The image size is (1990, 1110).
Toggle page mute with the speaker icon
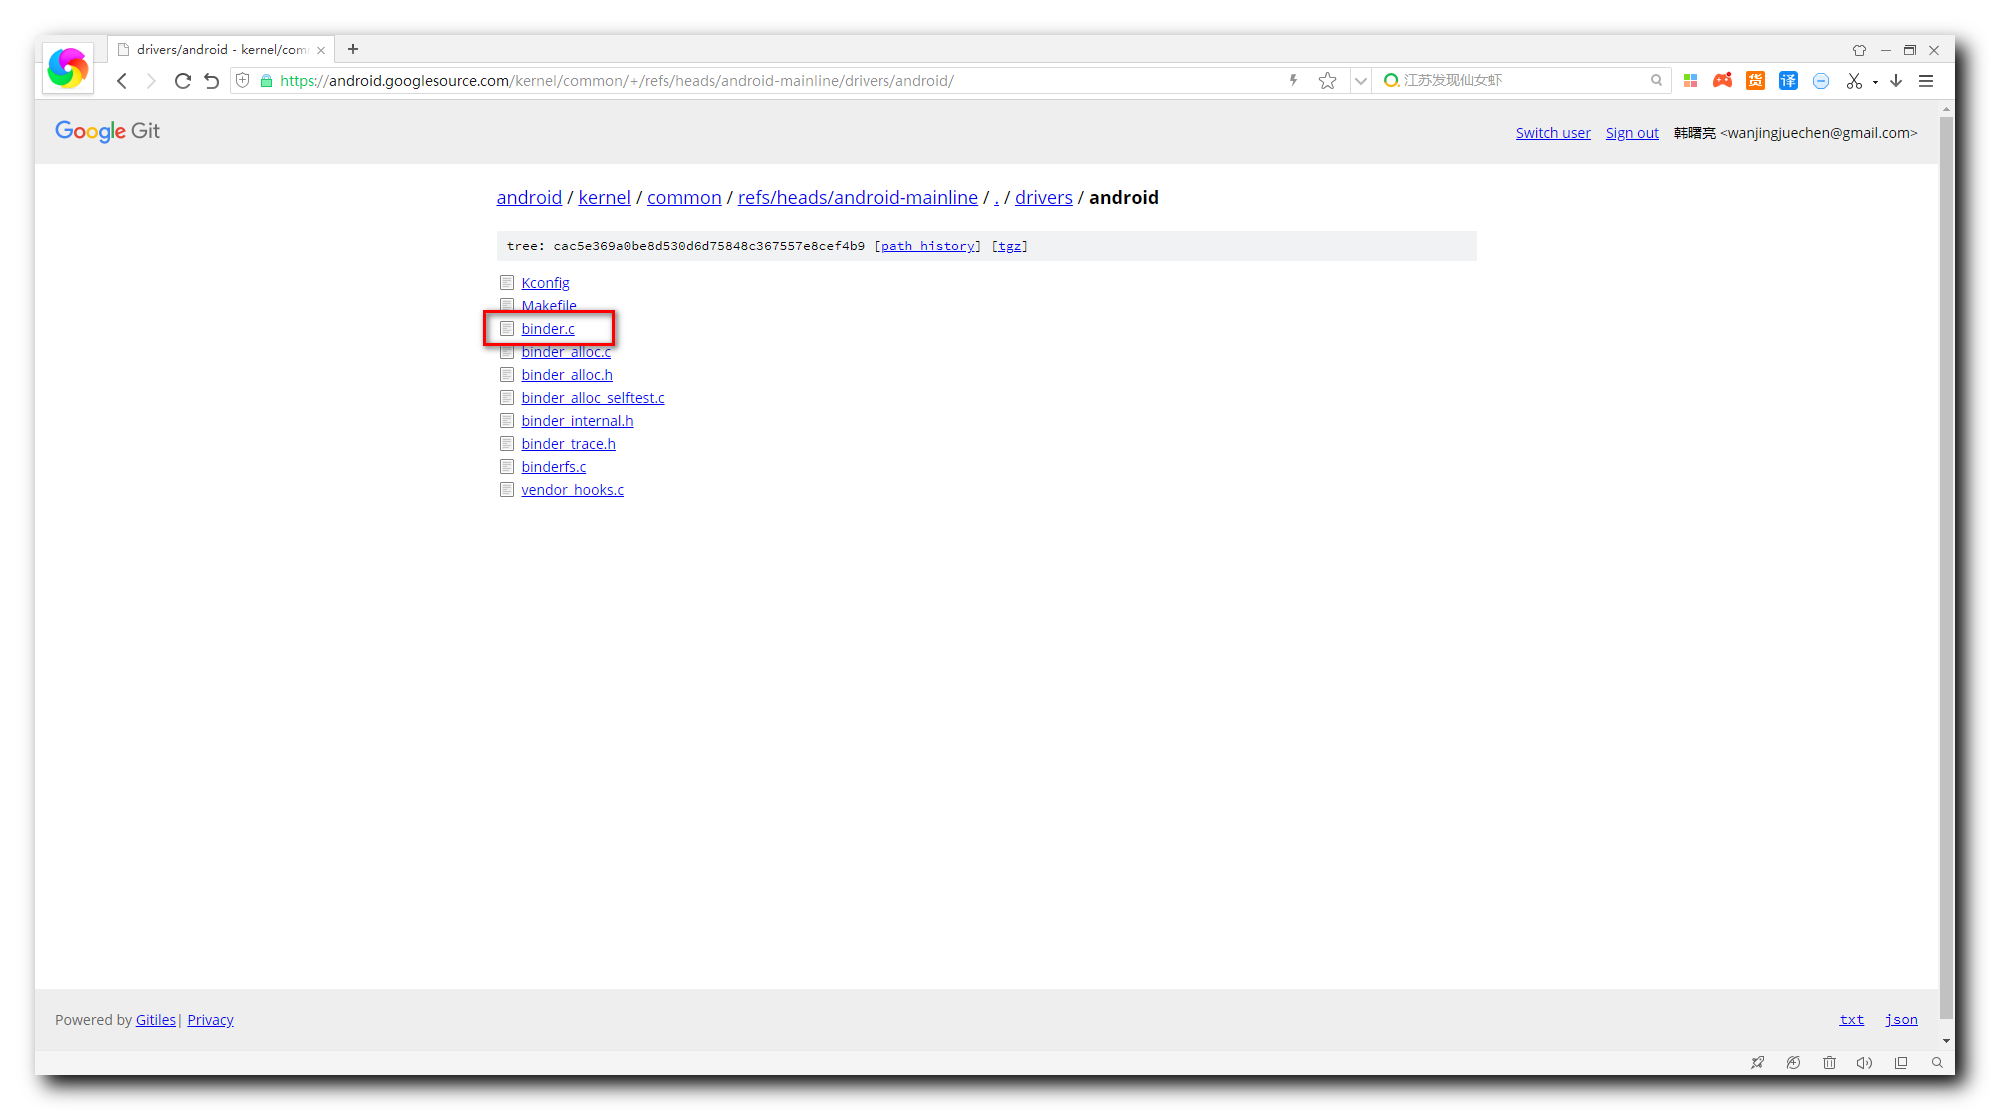point(1864,1062)
